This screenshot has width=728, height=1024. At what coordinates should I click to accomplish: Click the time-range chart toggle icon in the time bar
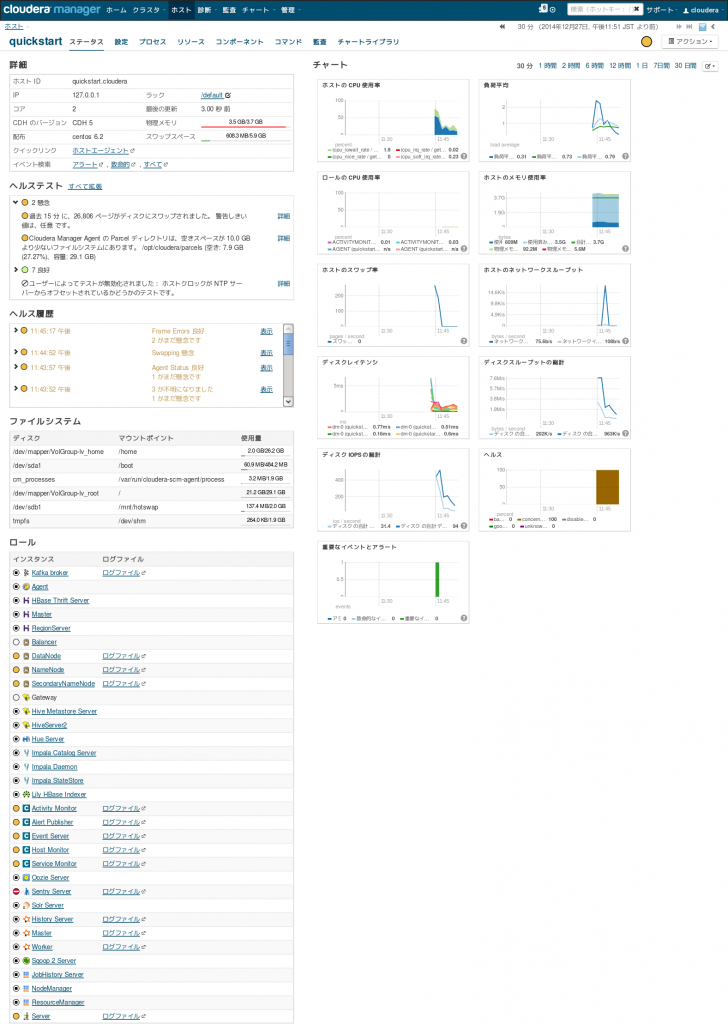pos(703,27)
